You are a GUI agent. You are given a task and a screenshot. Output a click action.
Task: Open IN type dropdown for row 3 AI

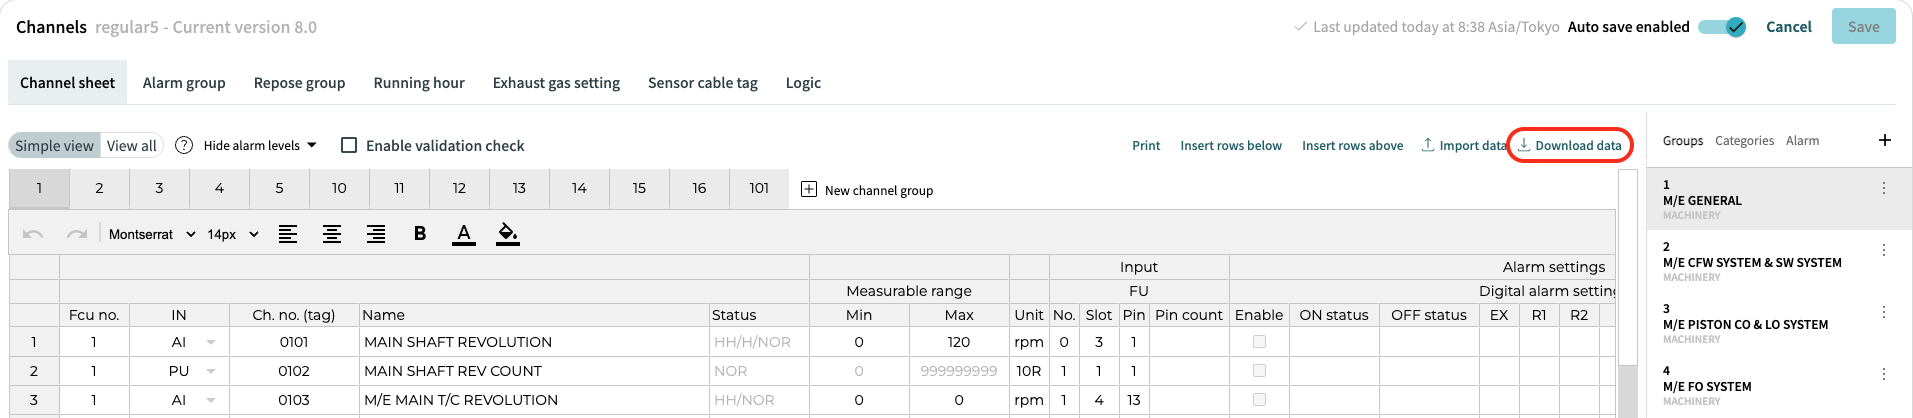coord(211,400)
